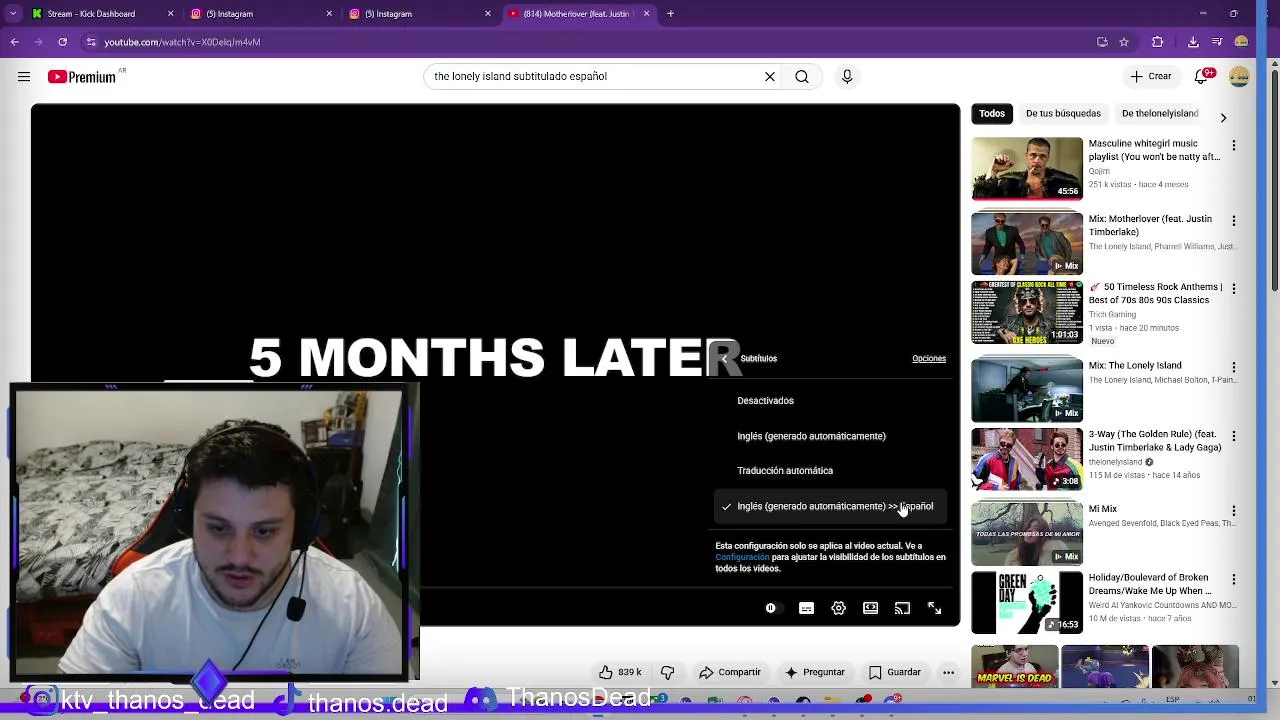Open options menu for Mi Mix

pos(1233,510)
